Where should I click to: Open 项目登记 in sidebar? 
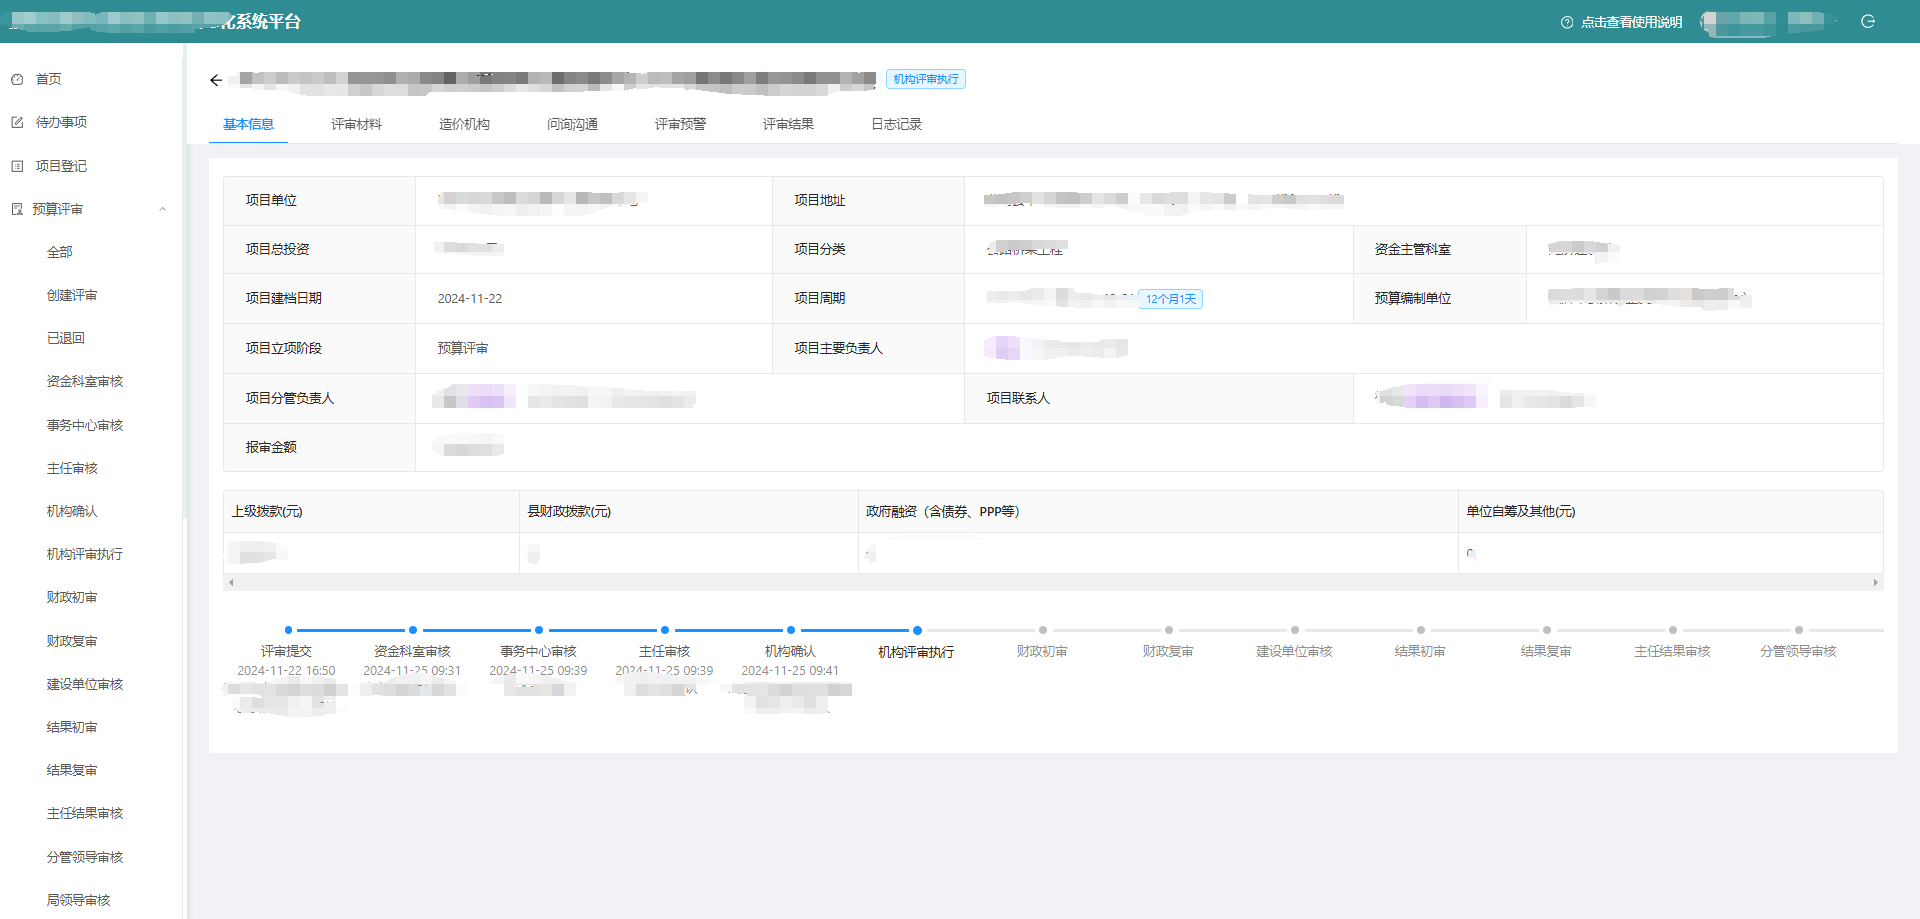pyautogui.click(x=61, y=166)
